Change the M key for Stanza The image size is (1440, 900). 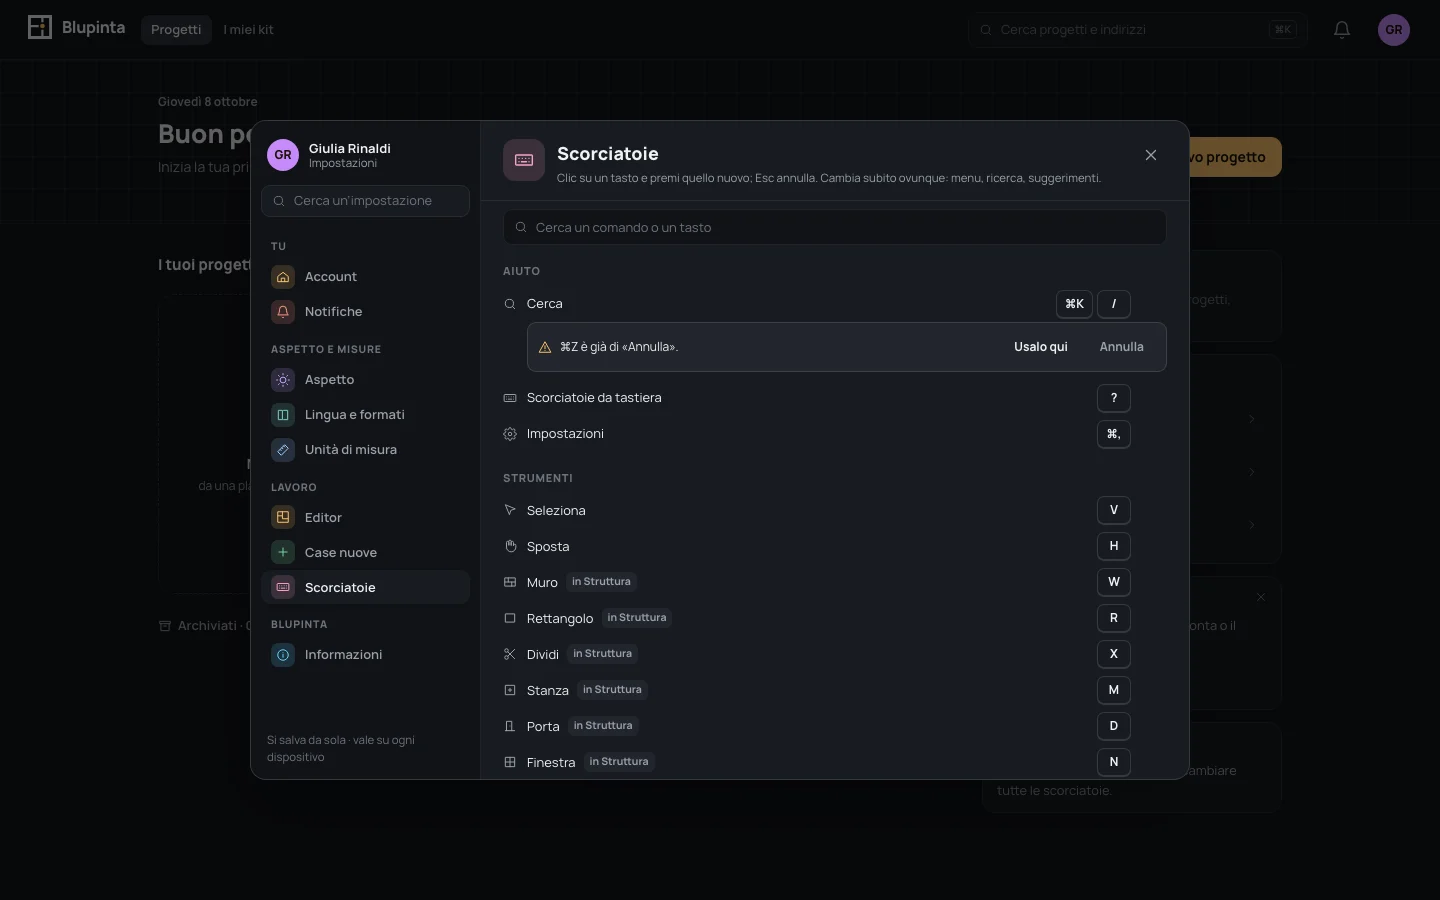tap(1114, 690)
